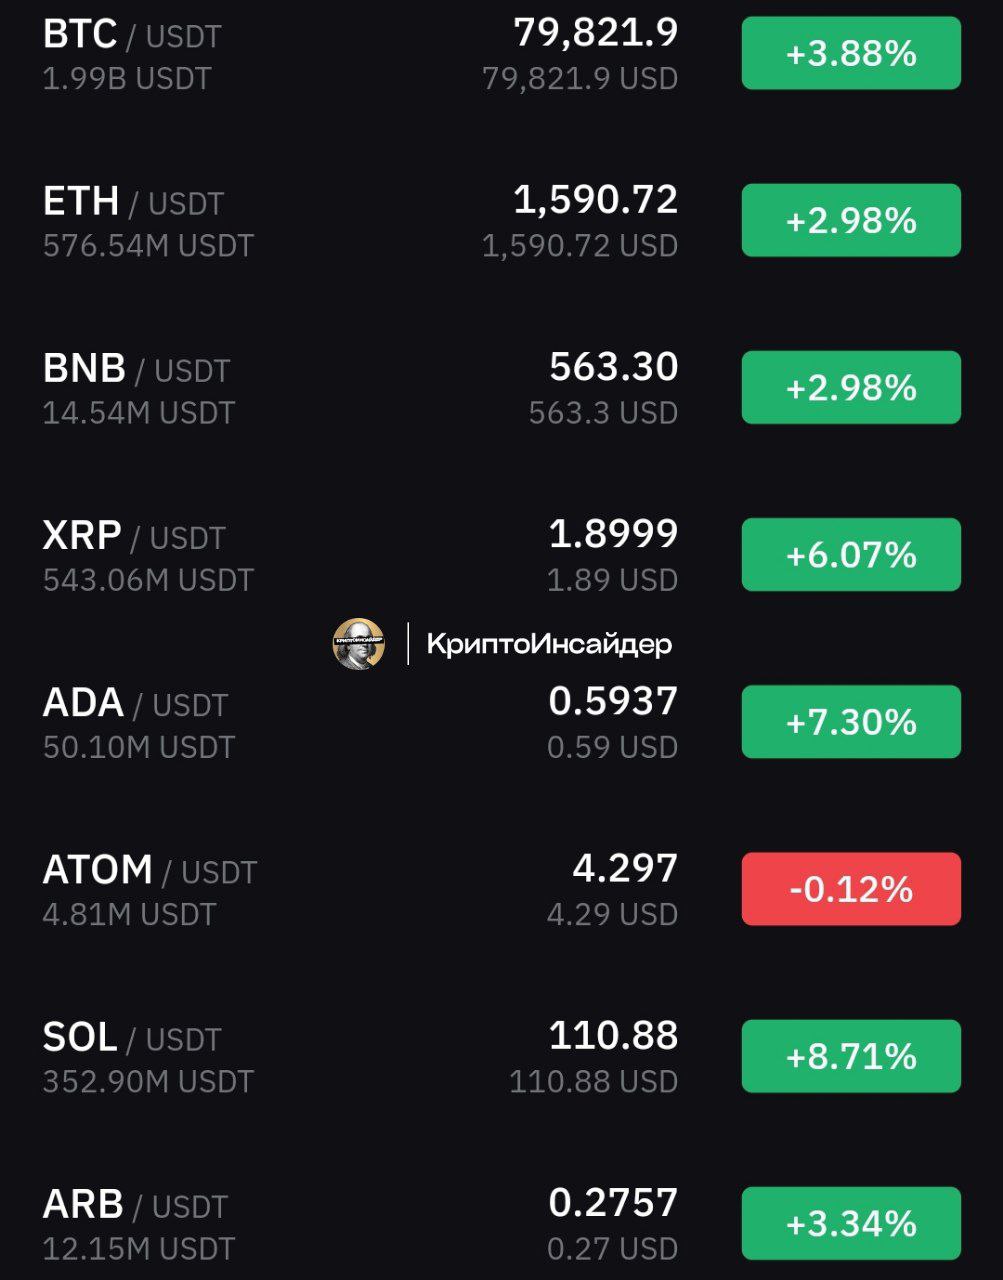Tap ETH's green +2.98% badge
1003x1280 pixels.
pyautogui.click(x=851, y=220)
